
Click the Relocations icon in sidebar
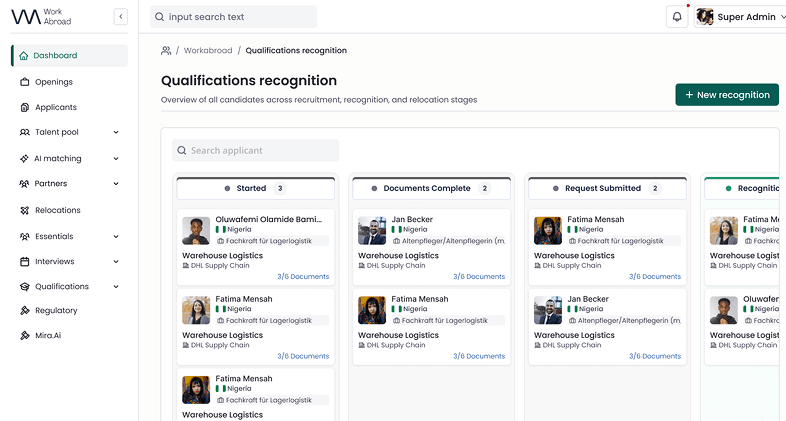coord(25,211)
